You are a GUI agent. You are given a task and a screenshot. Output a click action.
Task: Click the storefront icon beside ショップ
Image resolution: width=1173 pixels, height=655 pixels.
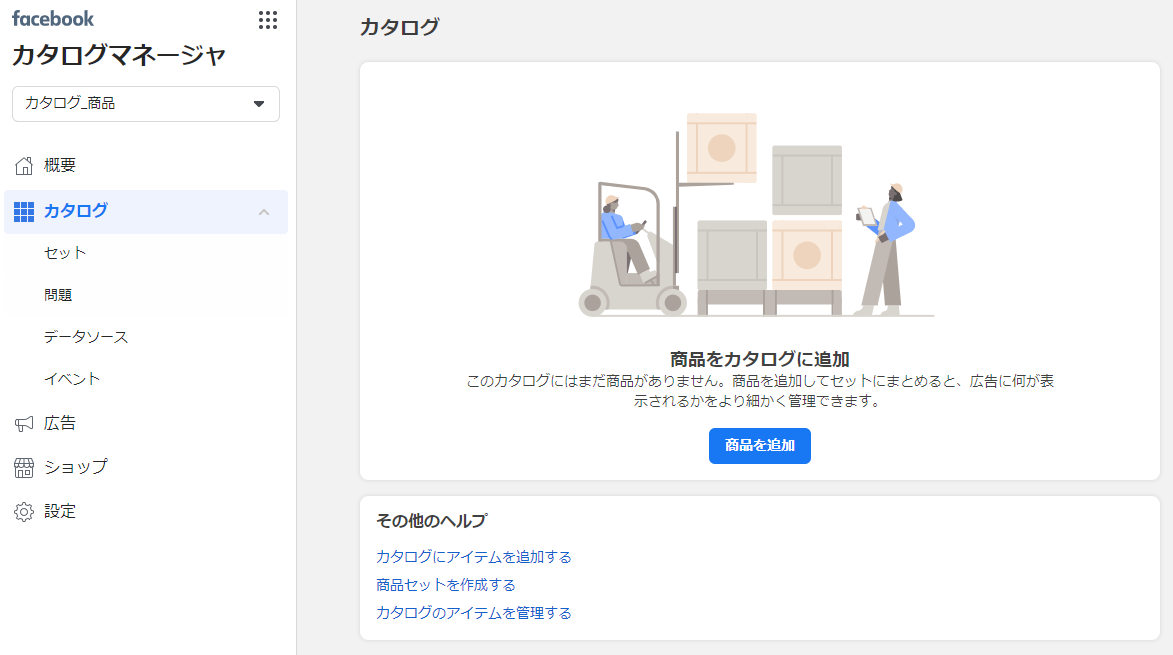(24, 468)
